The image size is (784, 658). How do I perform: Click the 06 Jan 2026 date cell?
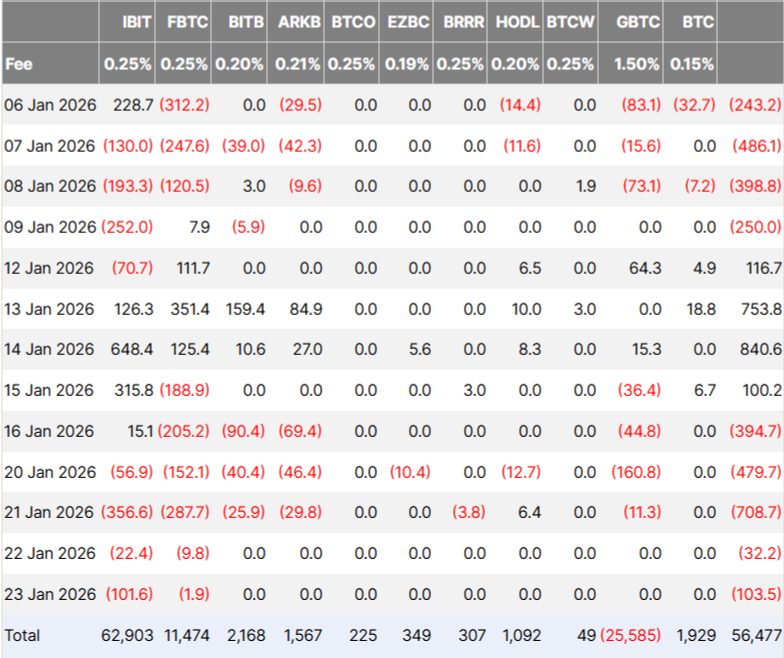tap(49, 105)
